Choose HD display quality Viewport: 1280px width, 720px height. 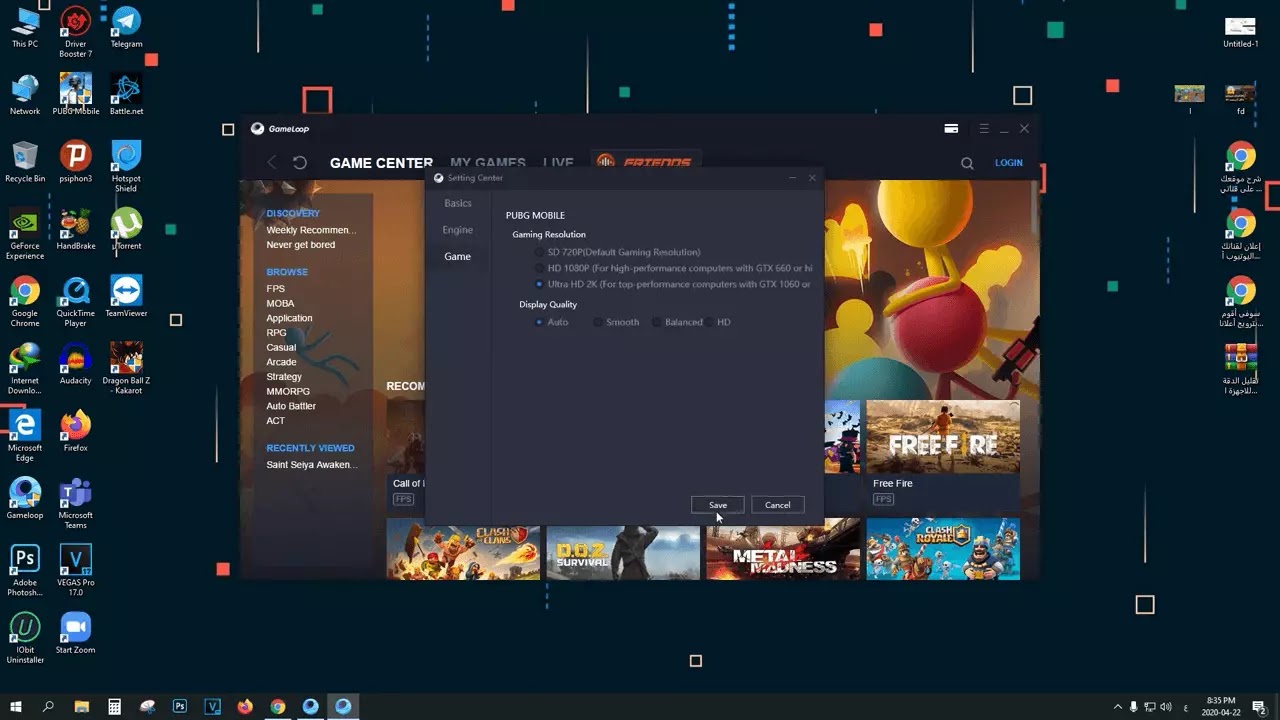[x=710, y=322]
